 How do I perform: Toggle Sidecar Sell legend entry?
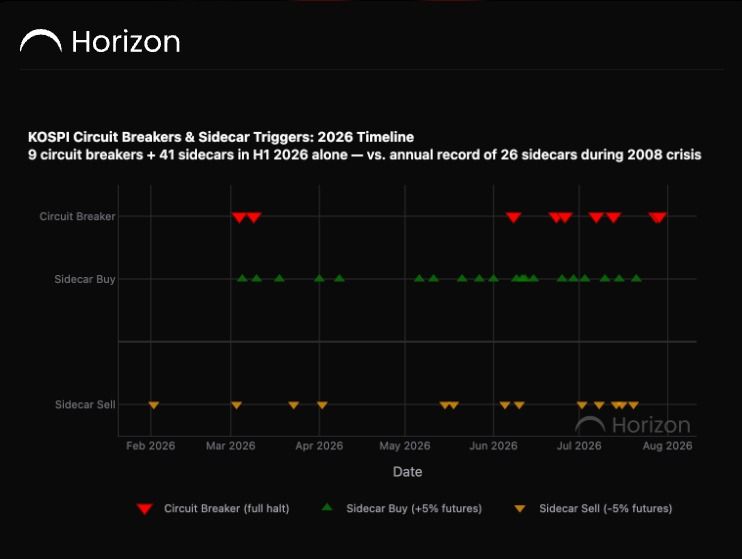(x=593, y=508)
